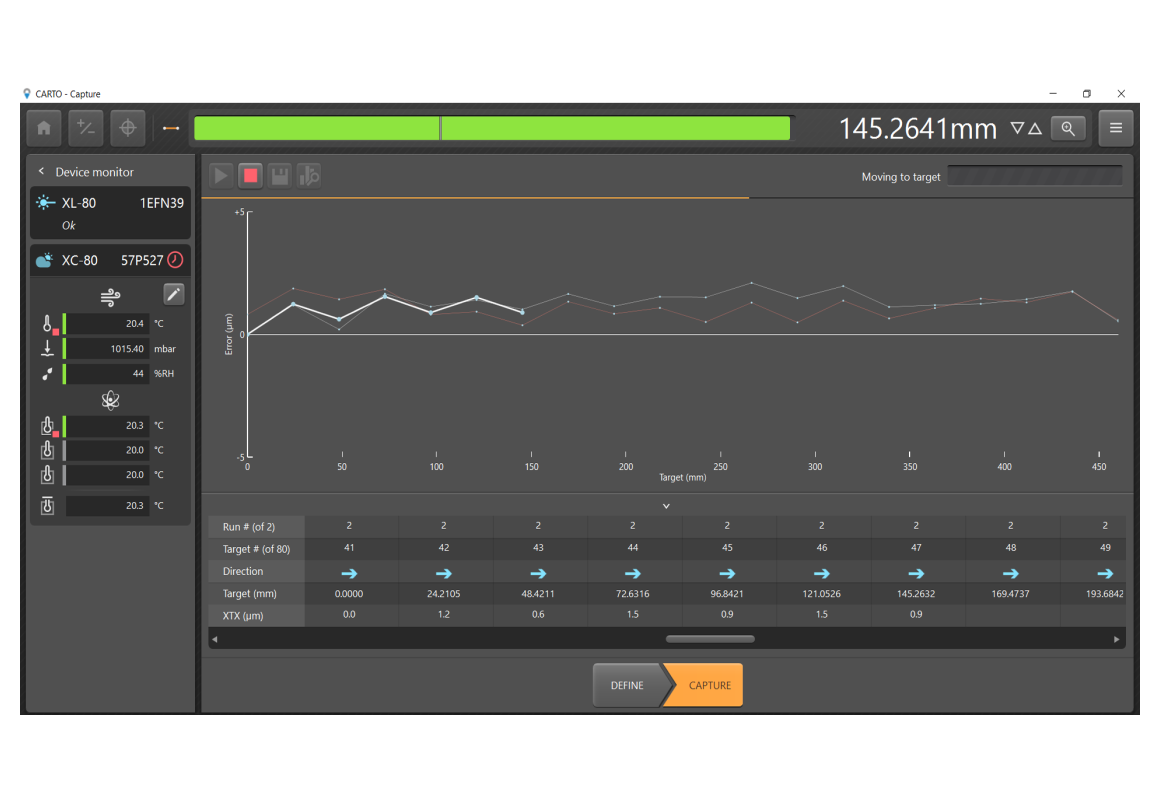Click the plus/minus sign convention icon
The image size is (1160, 800).
(86, 128)
